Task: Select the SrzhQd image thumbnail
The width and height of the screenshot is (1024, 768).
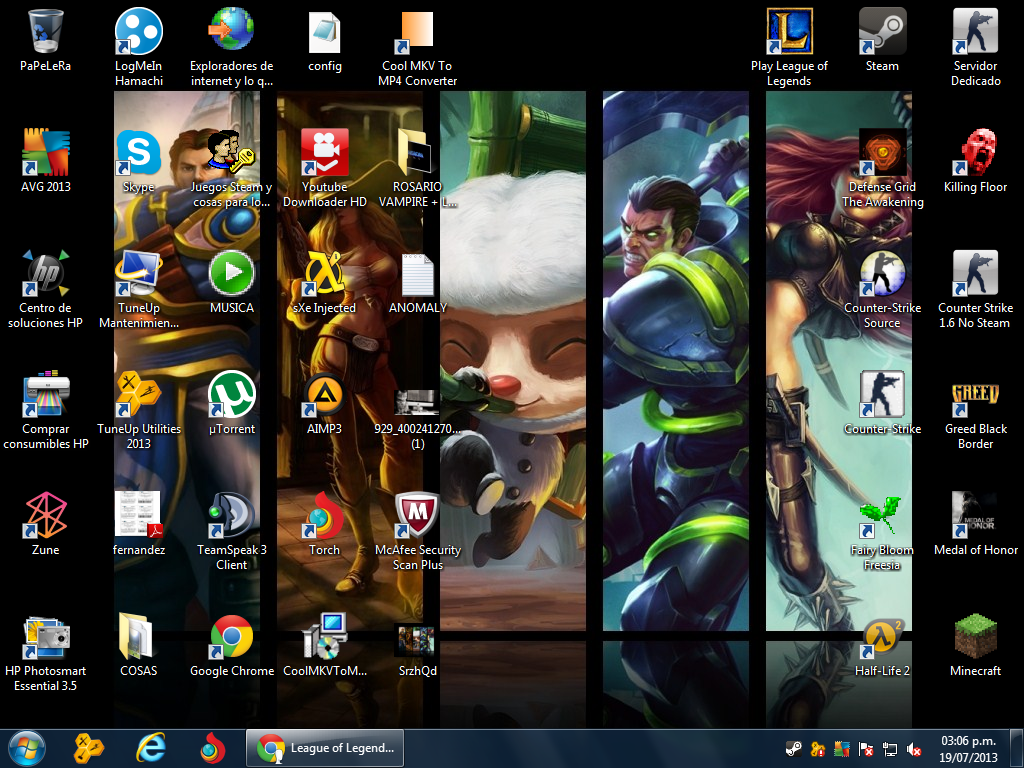Action: [x=416, y=641]
